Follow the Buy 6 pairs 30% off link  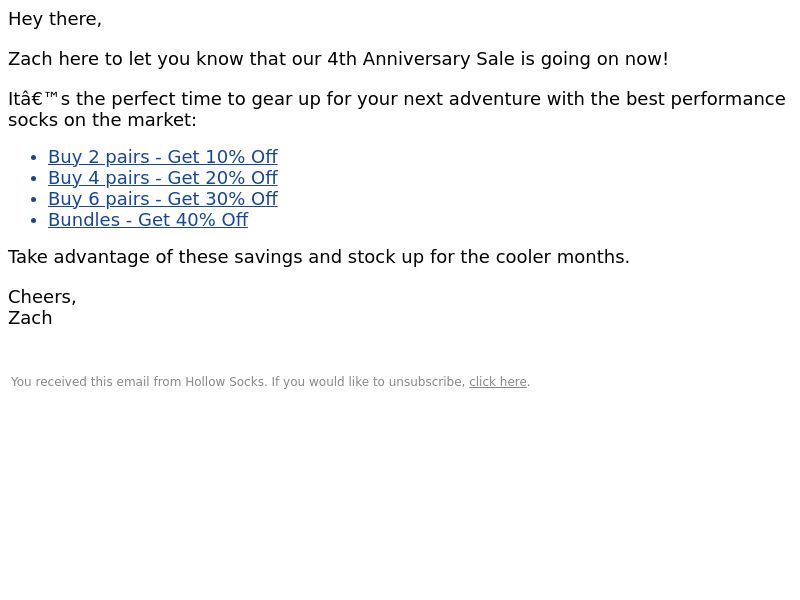pyautogui.click(x=163, y=198)
